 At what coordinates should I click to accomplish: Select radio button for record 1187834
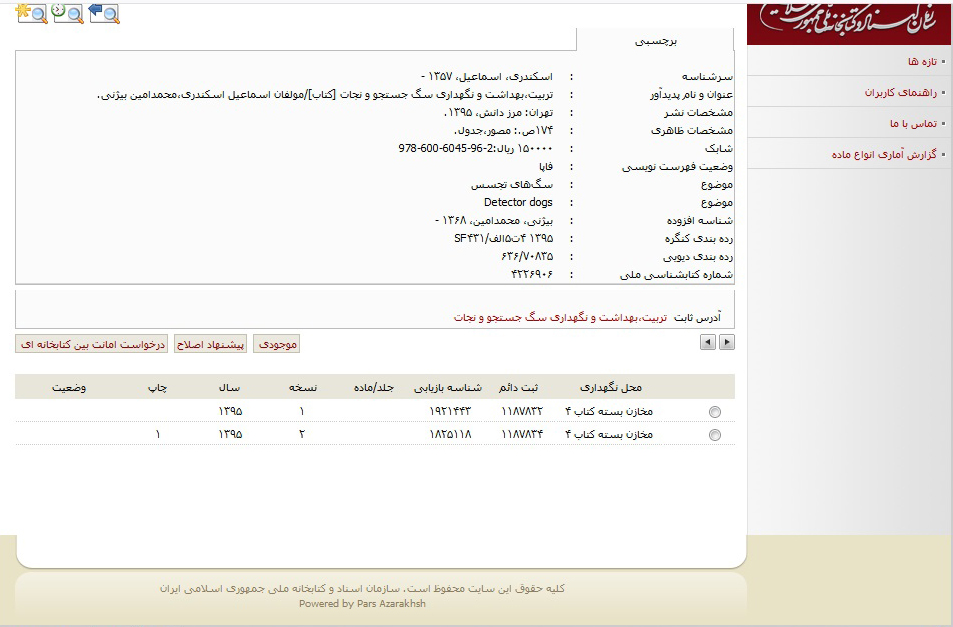[715, 435]
